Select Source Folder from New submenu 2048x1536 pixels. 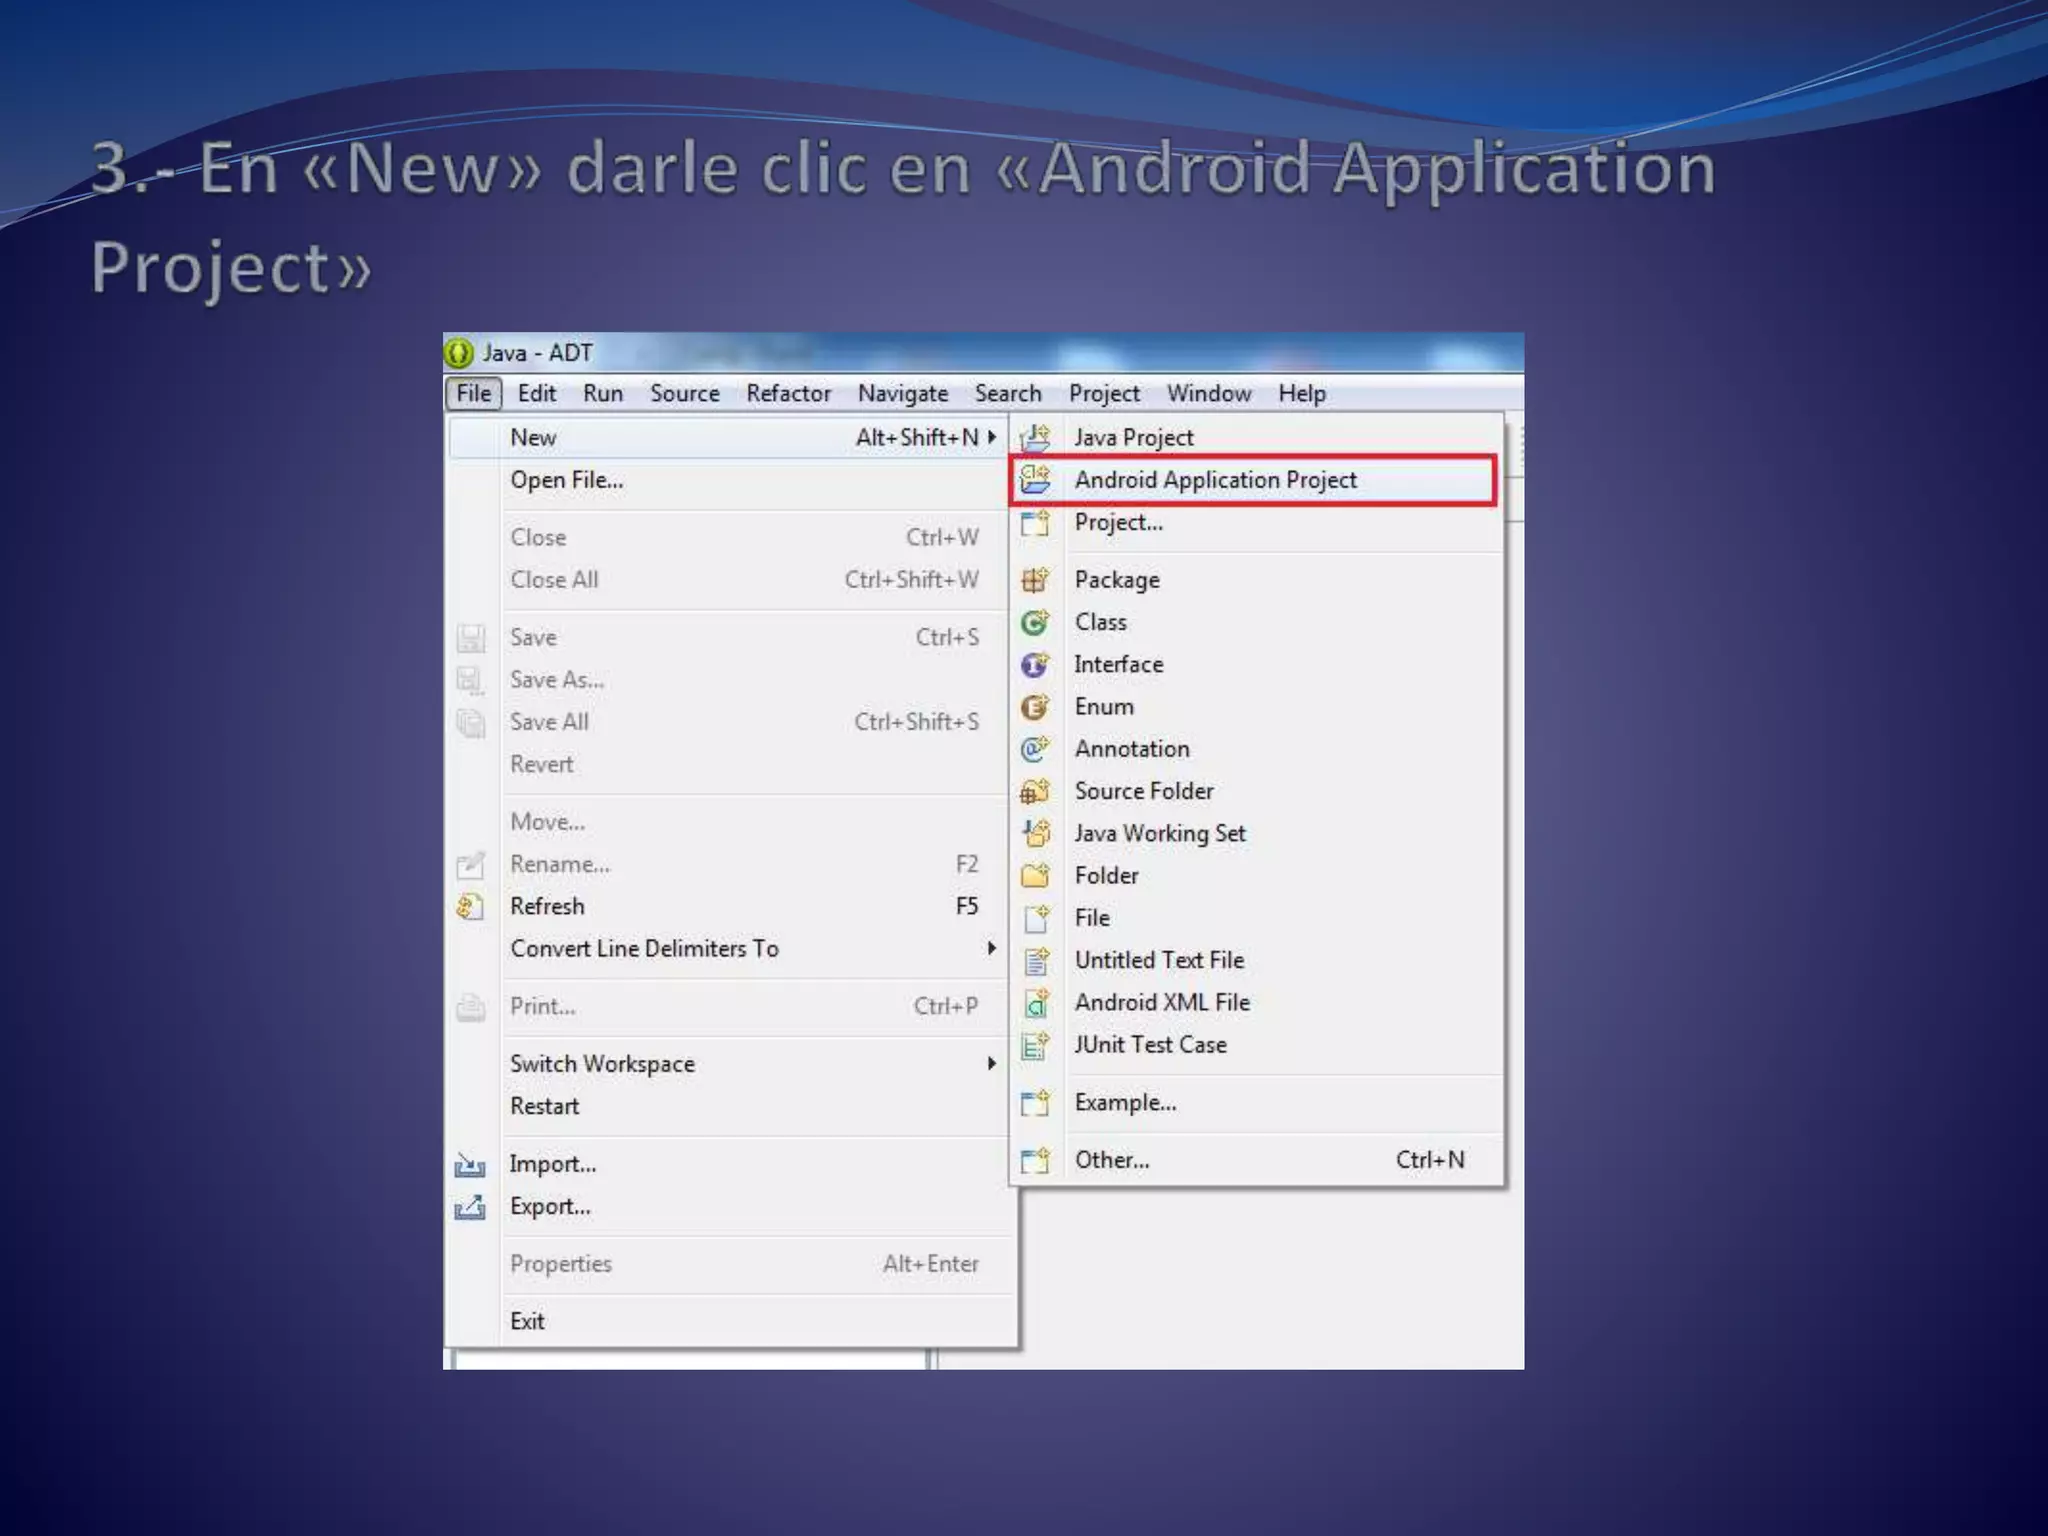1144,791
